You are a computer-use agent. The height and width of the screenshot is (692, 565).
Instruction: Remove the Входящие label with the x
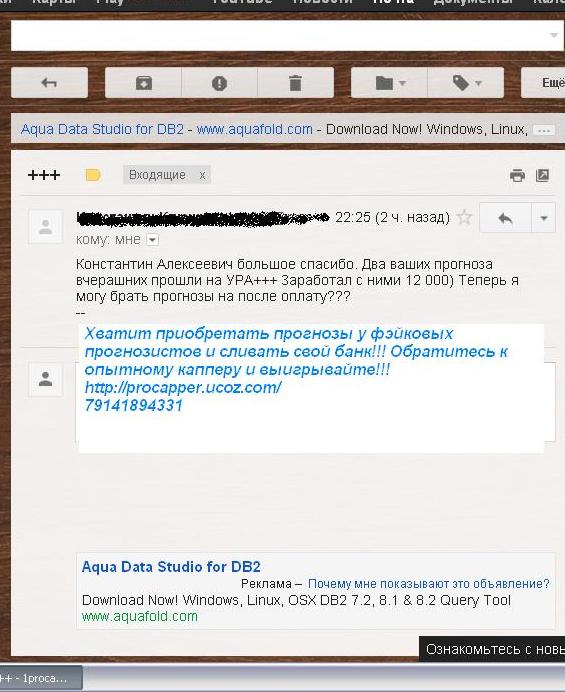pyautogui.click(x=202, y=175)
